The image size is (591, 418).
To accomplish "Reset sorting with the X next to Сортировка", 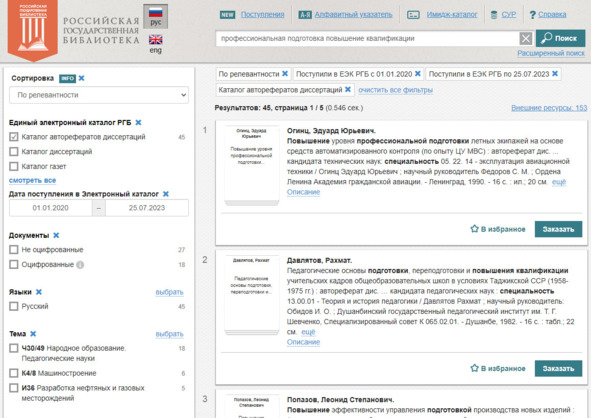I will point(81,78).
